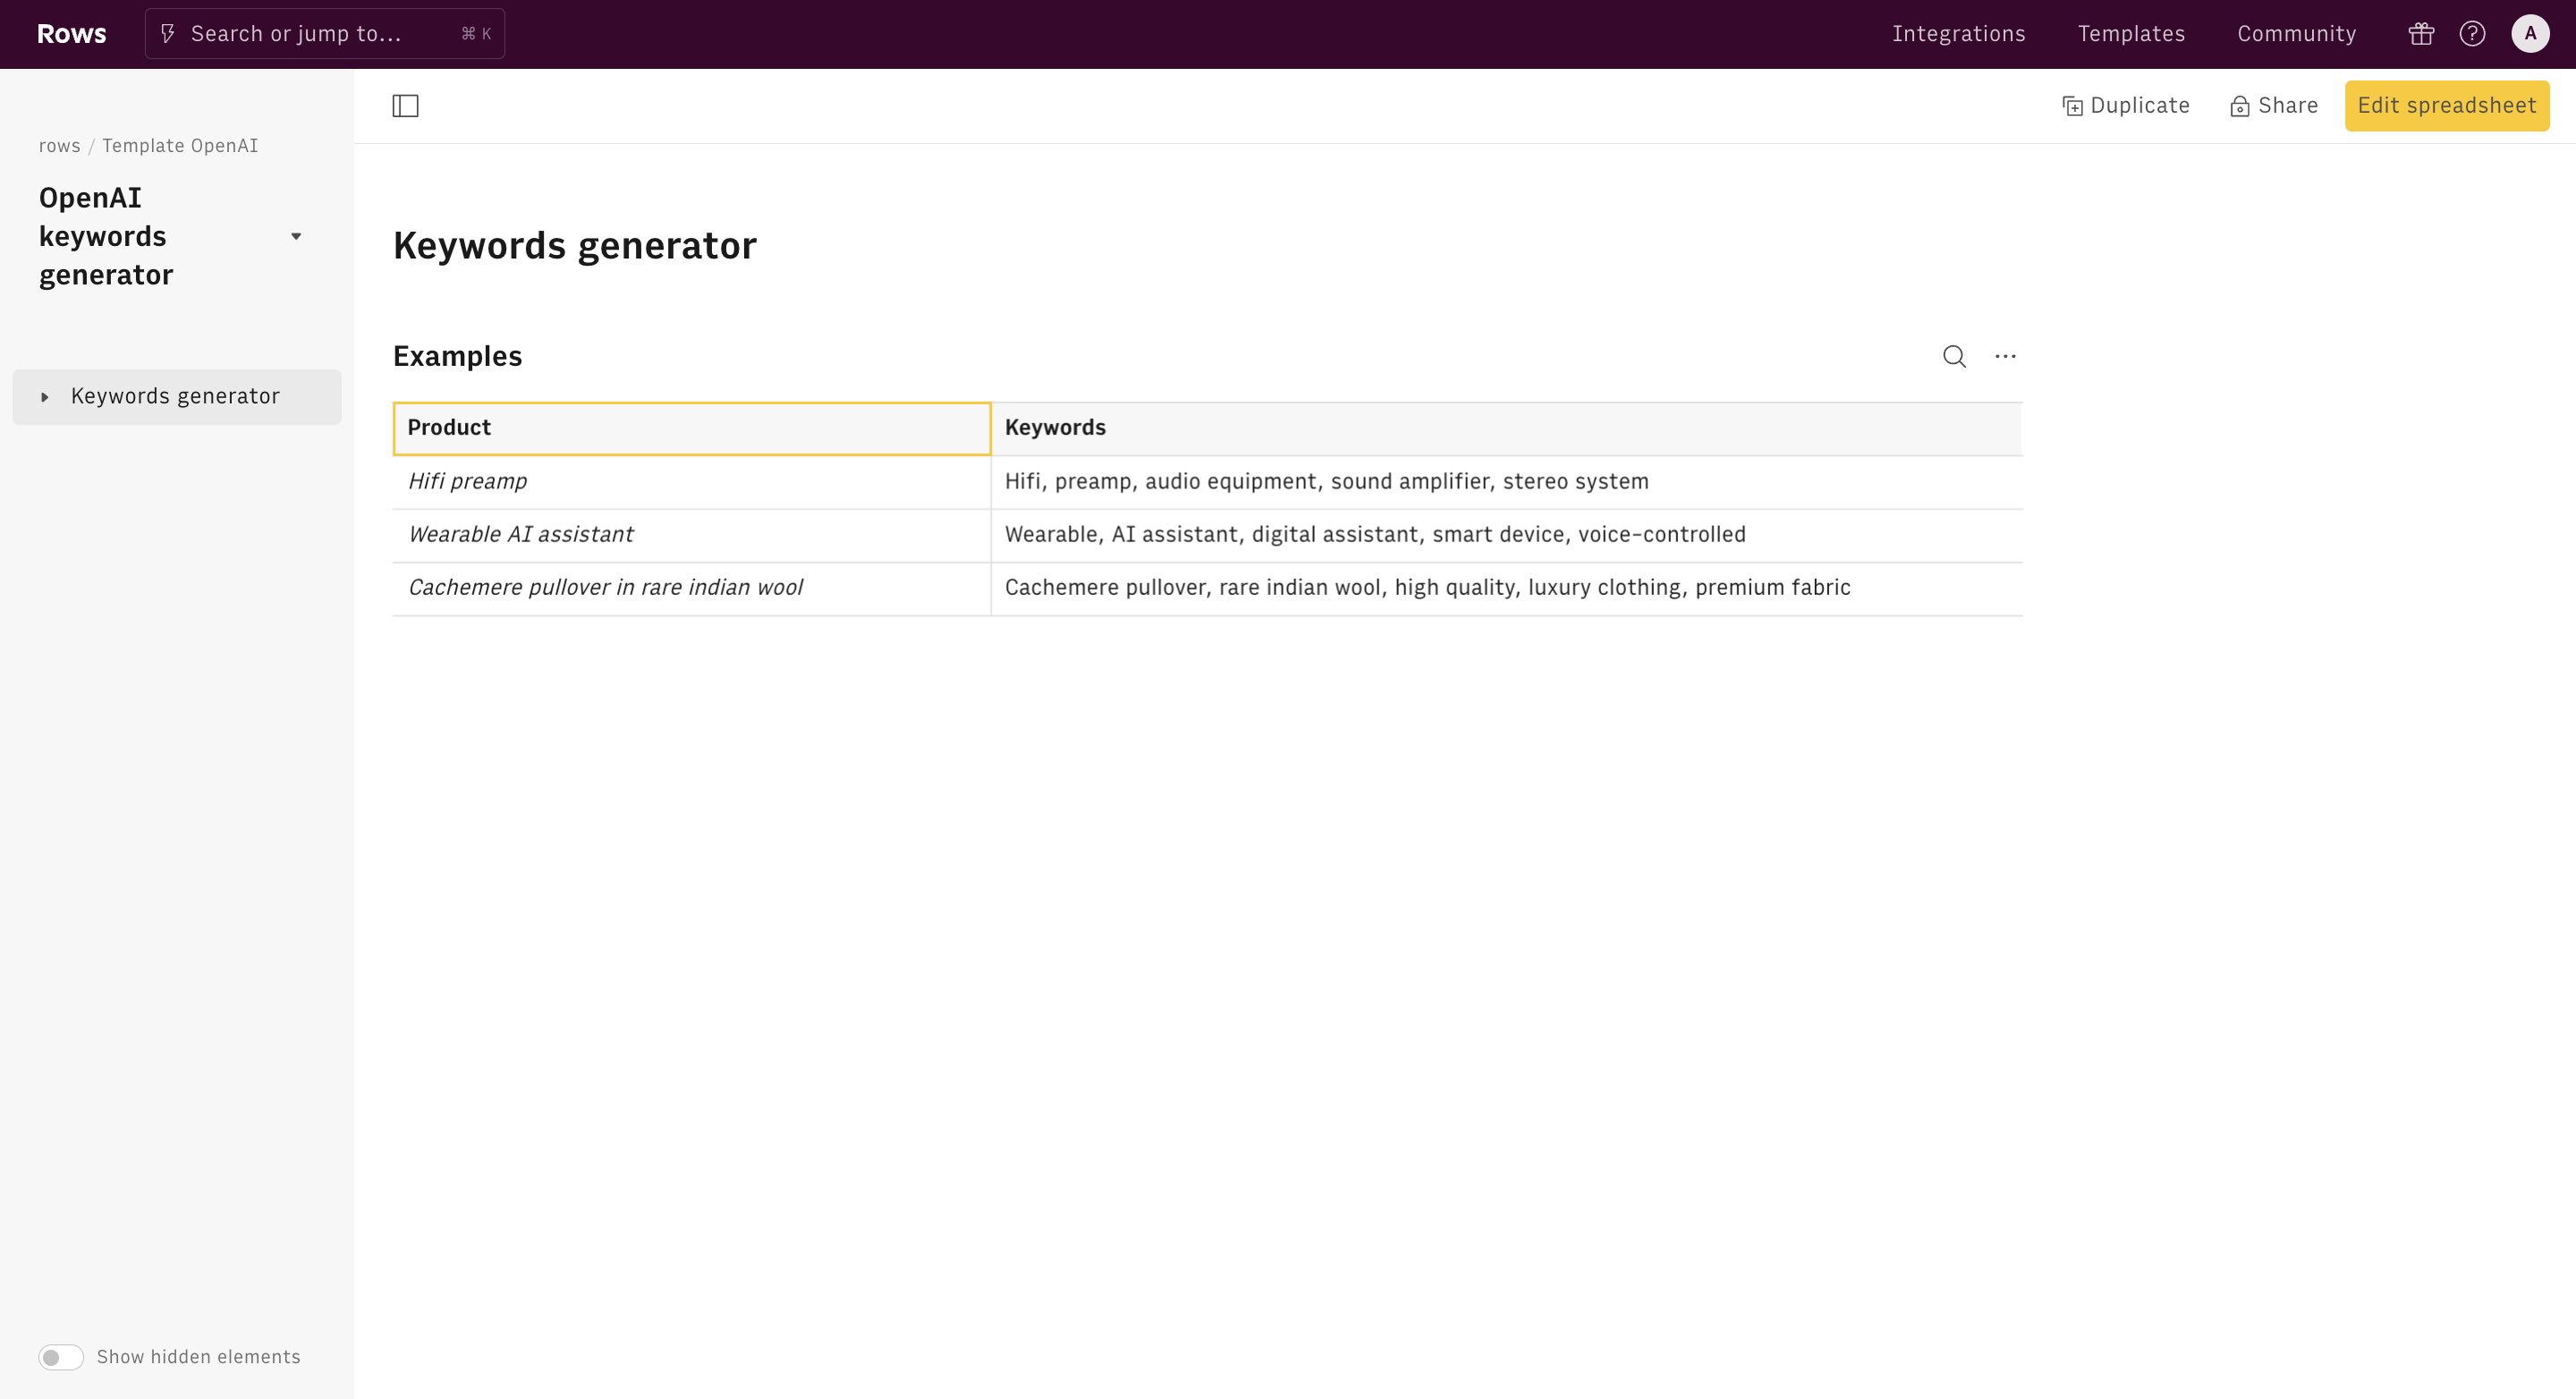This screenshot has height=1399, width=2576.
Task: Open the help question mark icon
Action: point(2472,34)
